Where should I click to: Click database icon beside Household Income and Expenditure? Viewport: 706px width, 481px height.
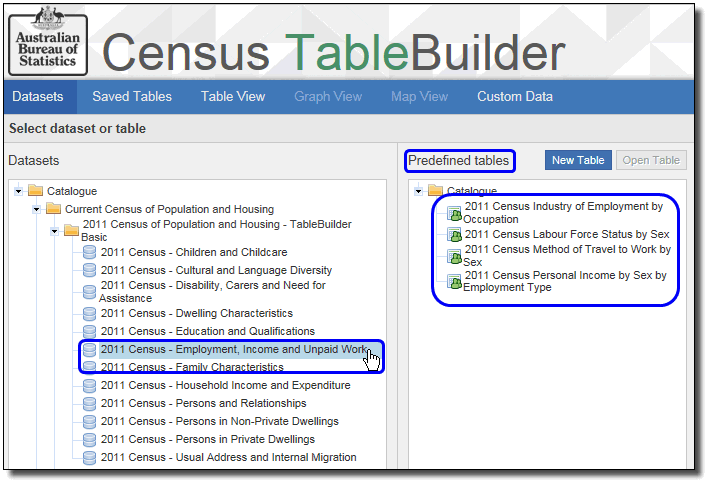pyautogui.click(x=90, y=385)
